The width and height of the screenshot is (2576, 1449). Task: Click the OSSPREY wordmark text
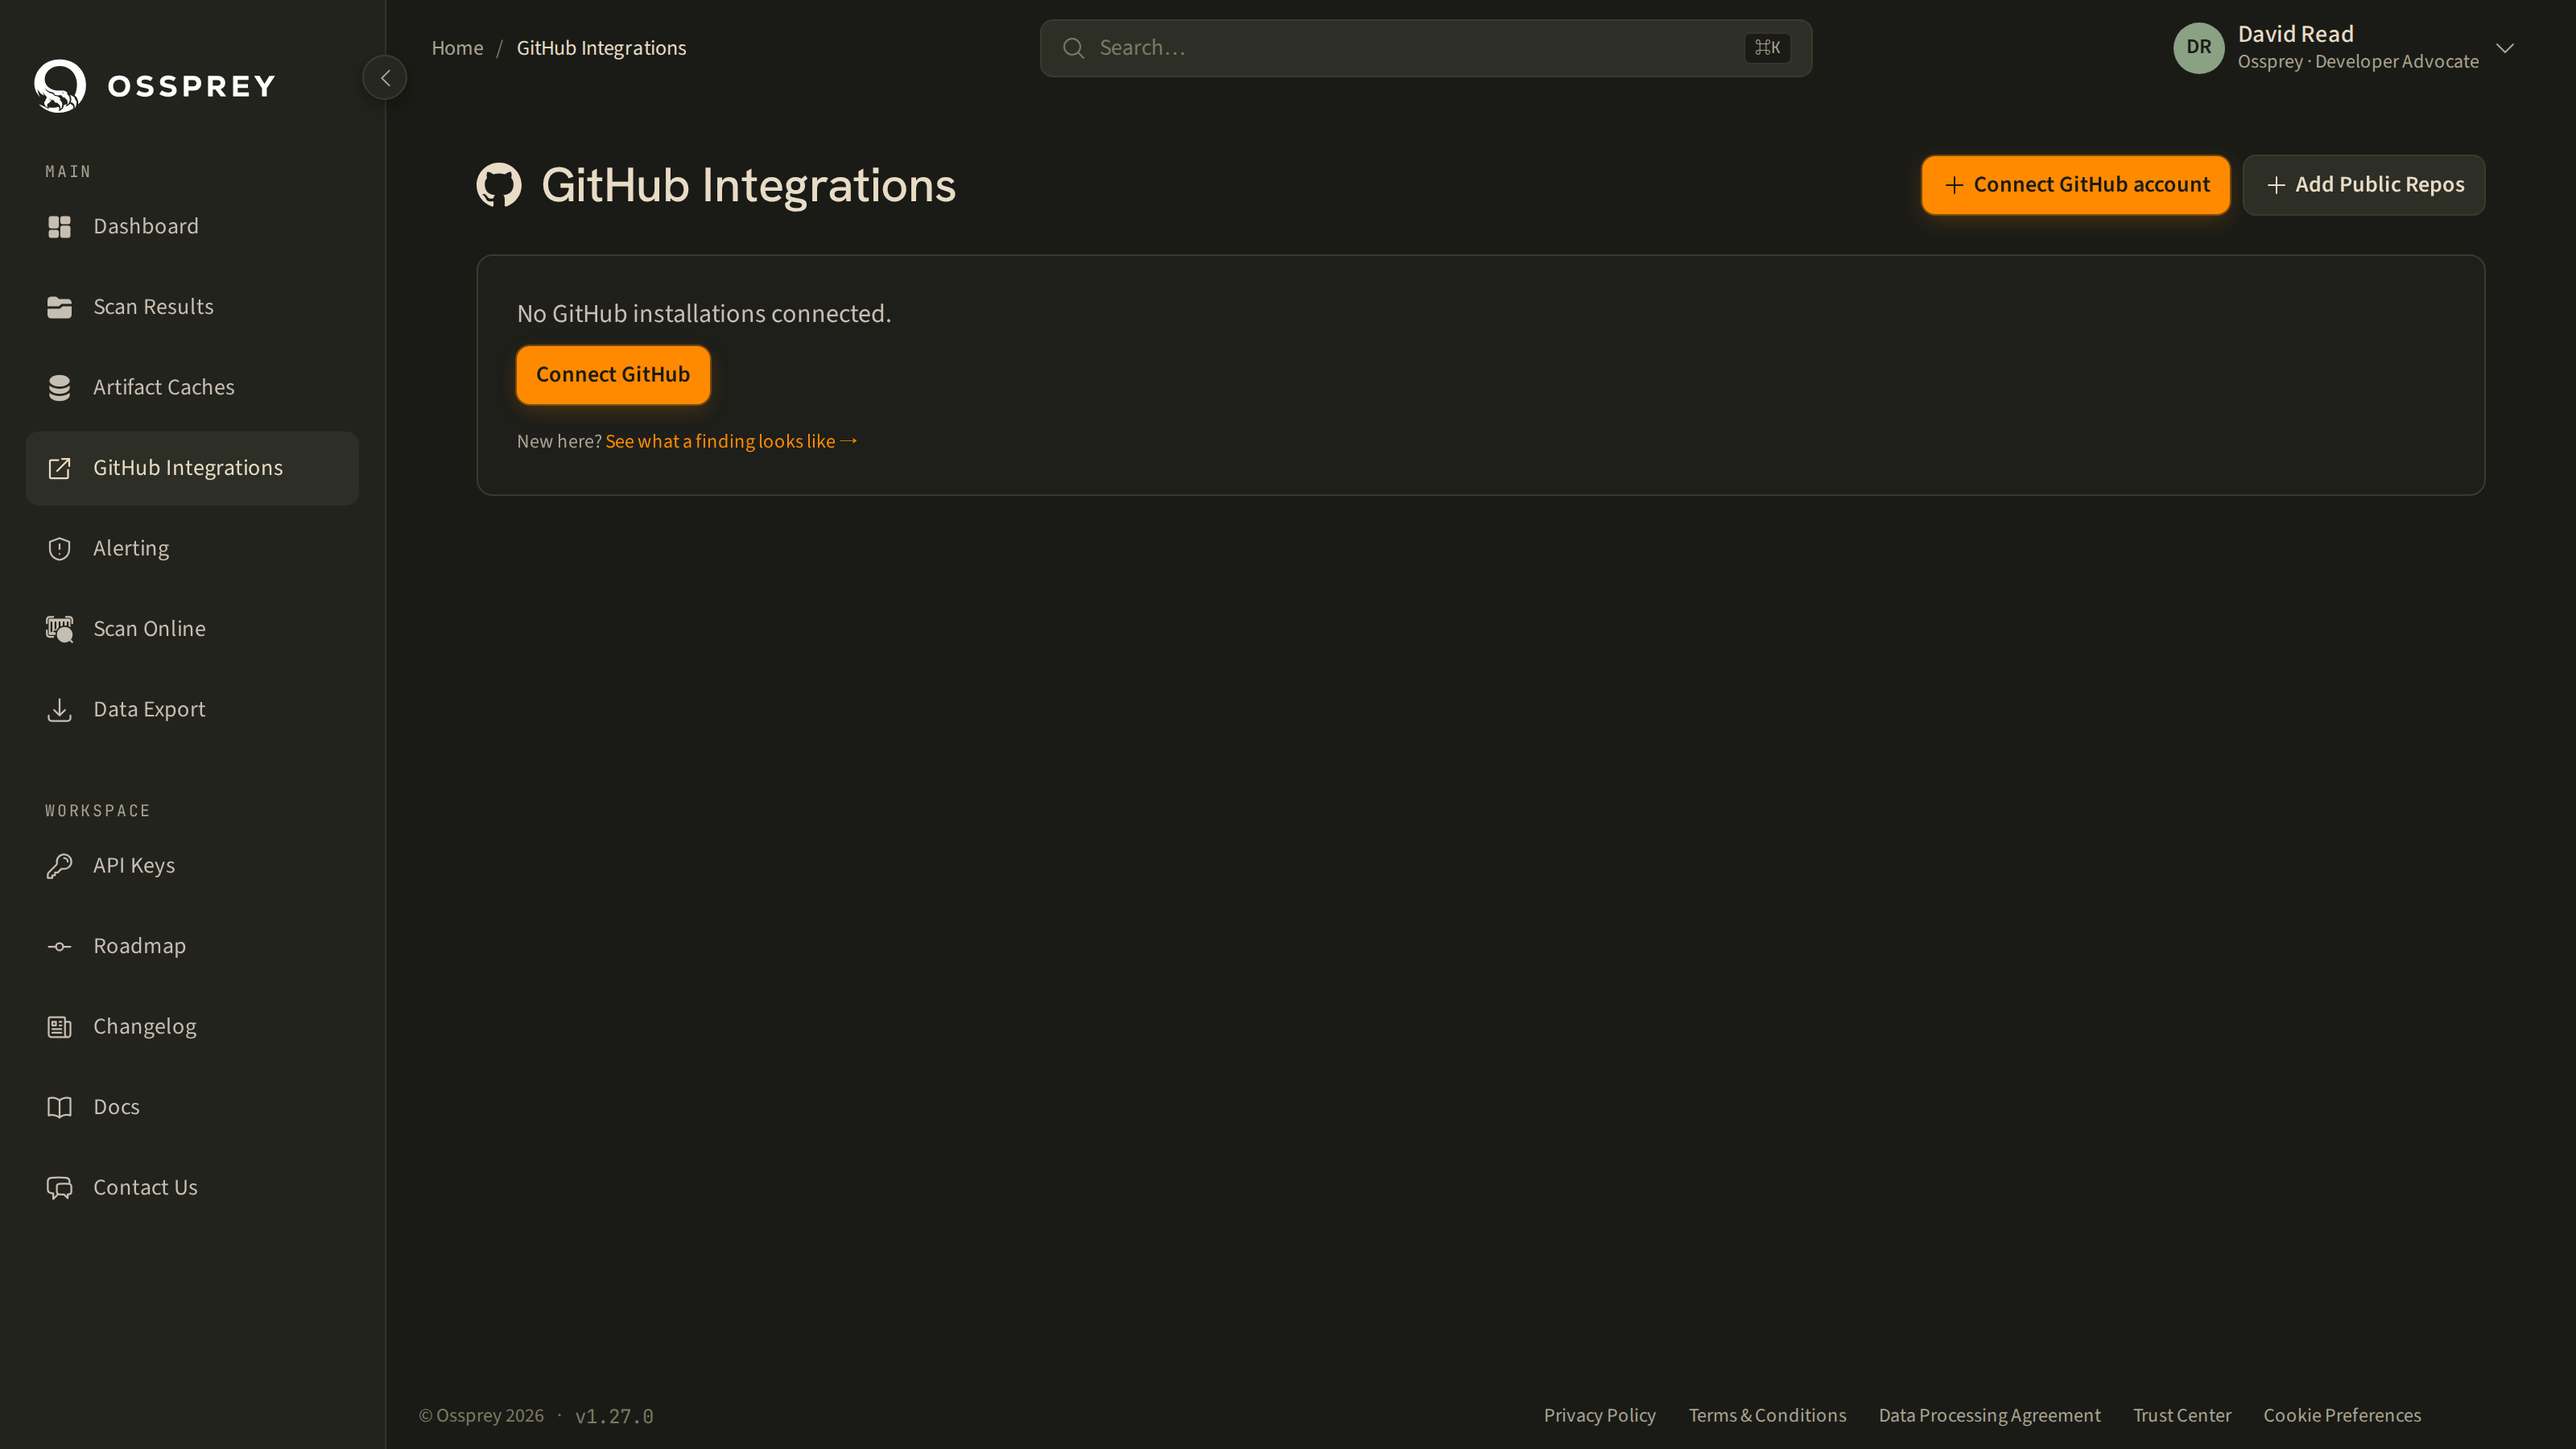pyautogui.click(x=191, y=86)
